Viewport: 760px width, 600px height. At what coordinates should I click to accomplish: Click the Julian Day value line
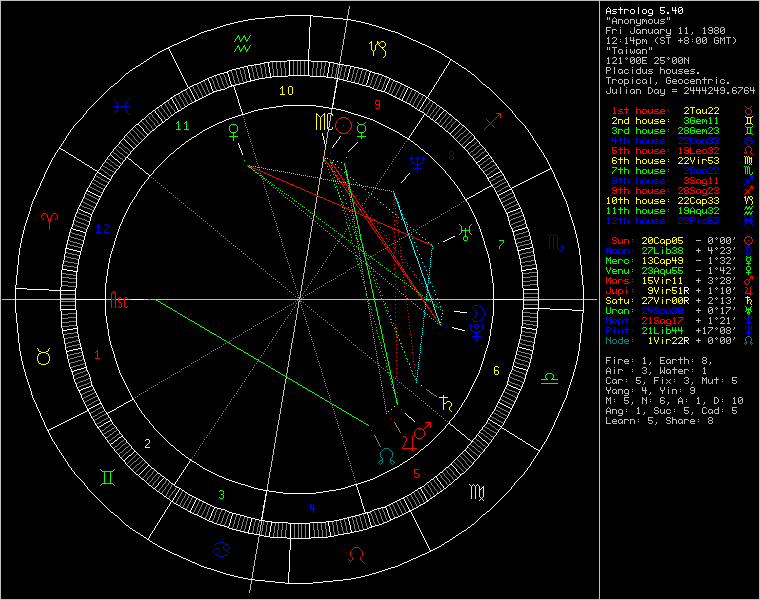pos(680,91)
